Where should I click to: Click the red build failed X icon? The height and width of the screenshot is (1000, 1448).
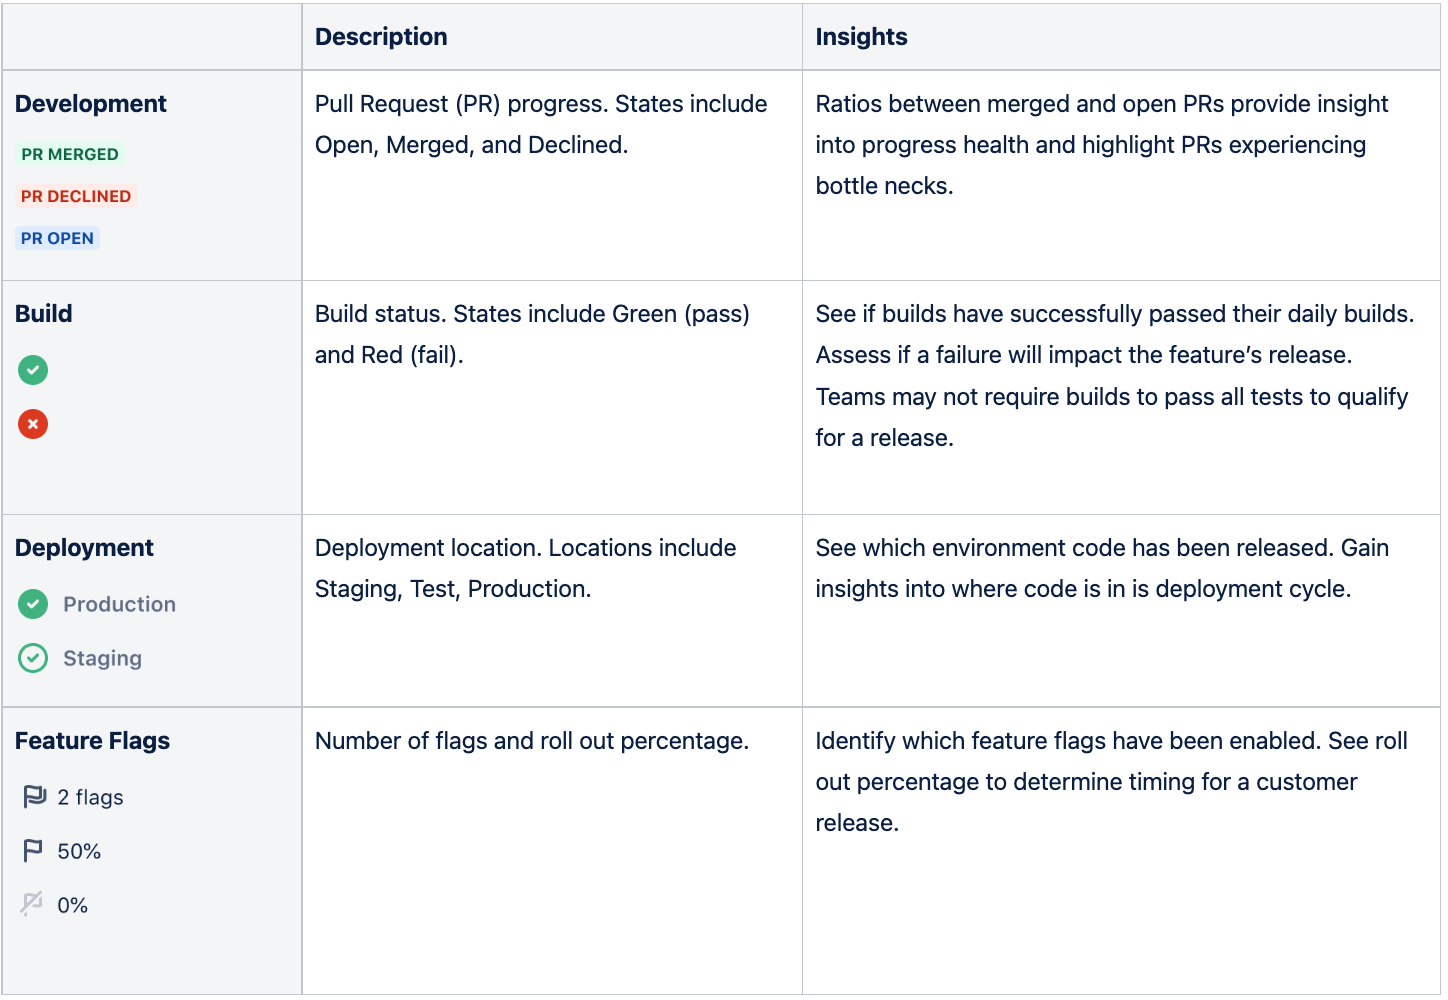pos(33,424)
